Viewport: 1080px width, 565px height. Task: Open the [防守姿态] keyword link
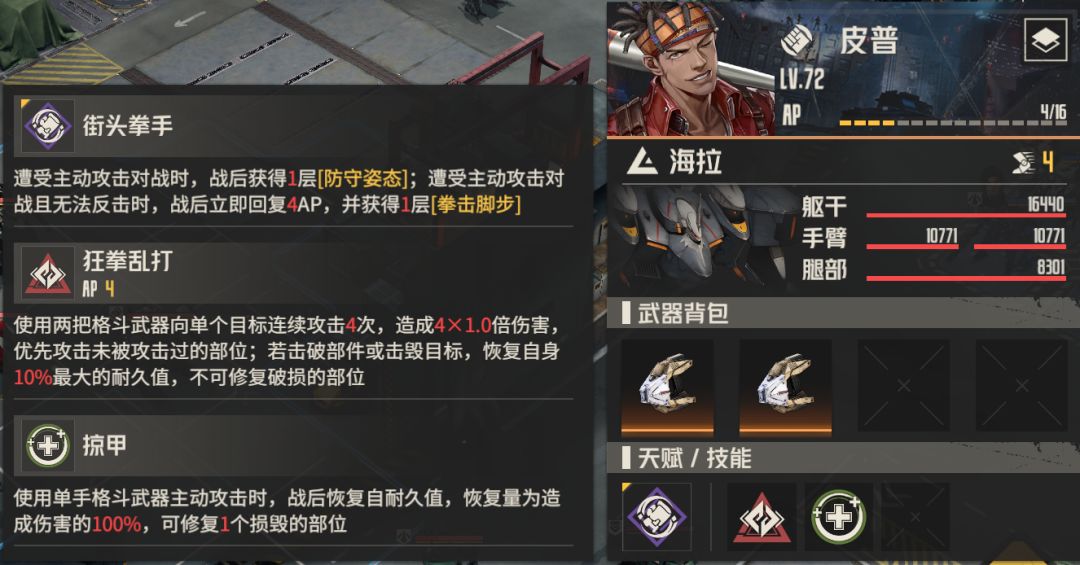click(x=362, y=178)
